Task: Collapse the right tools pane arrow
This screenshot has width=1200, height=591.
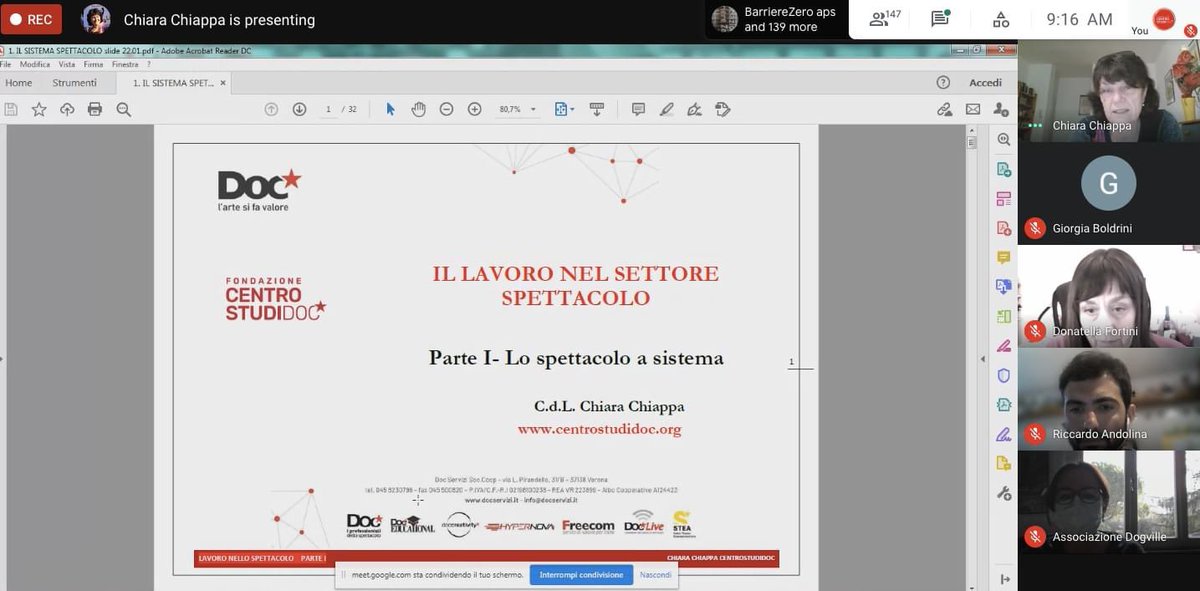Action: (x=983, y=359)
